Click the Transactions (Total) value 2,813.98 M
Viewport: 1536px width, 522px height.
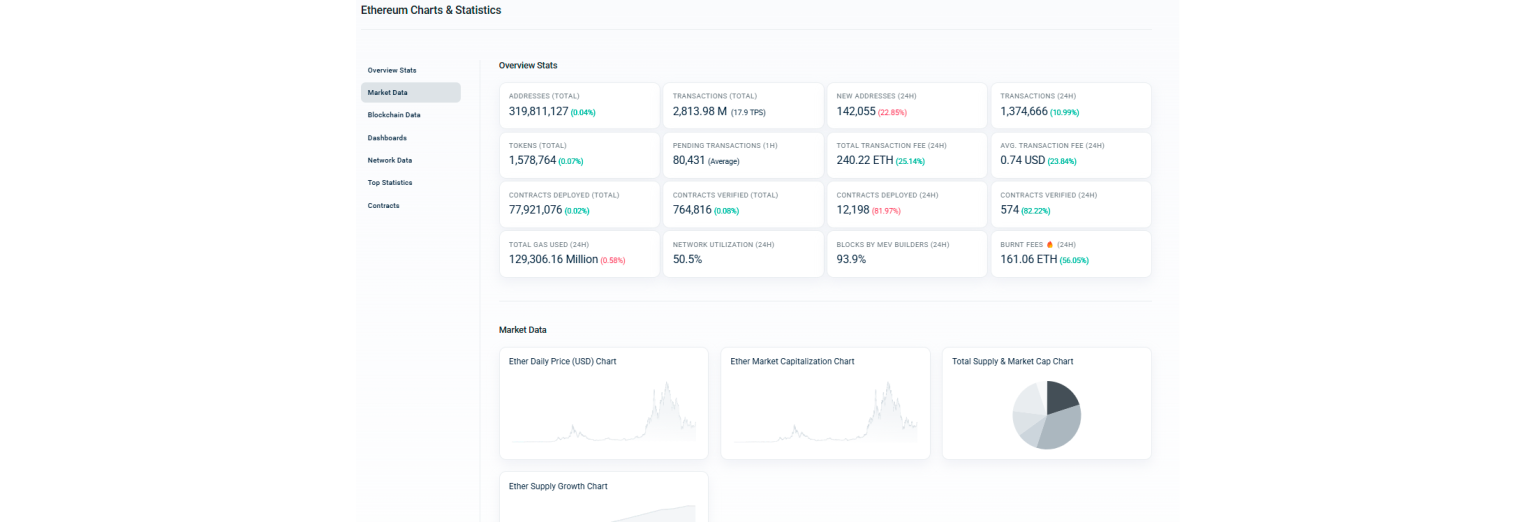pos(700,111)
